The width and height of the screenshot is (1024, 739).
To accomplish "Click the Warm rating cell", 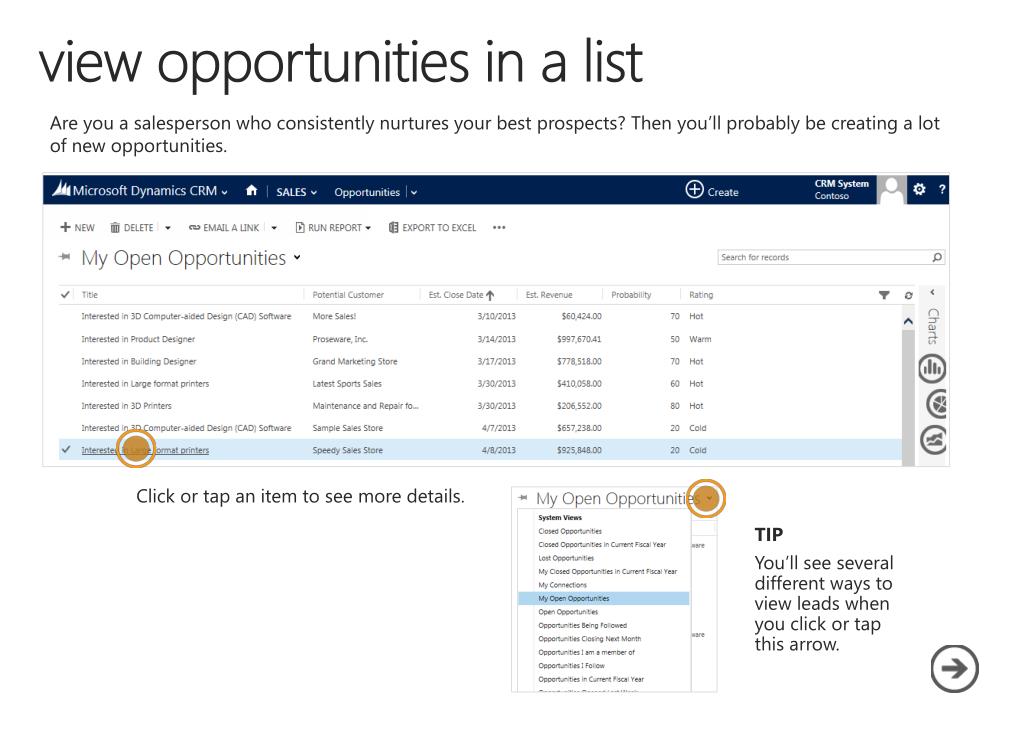I will click(x=700, y=339).
